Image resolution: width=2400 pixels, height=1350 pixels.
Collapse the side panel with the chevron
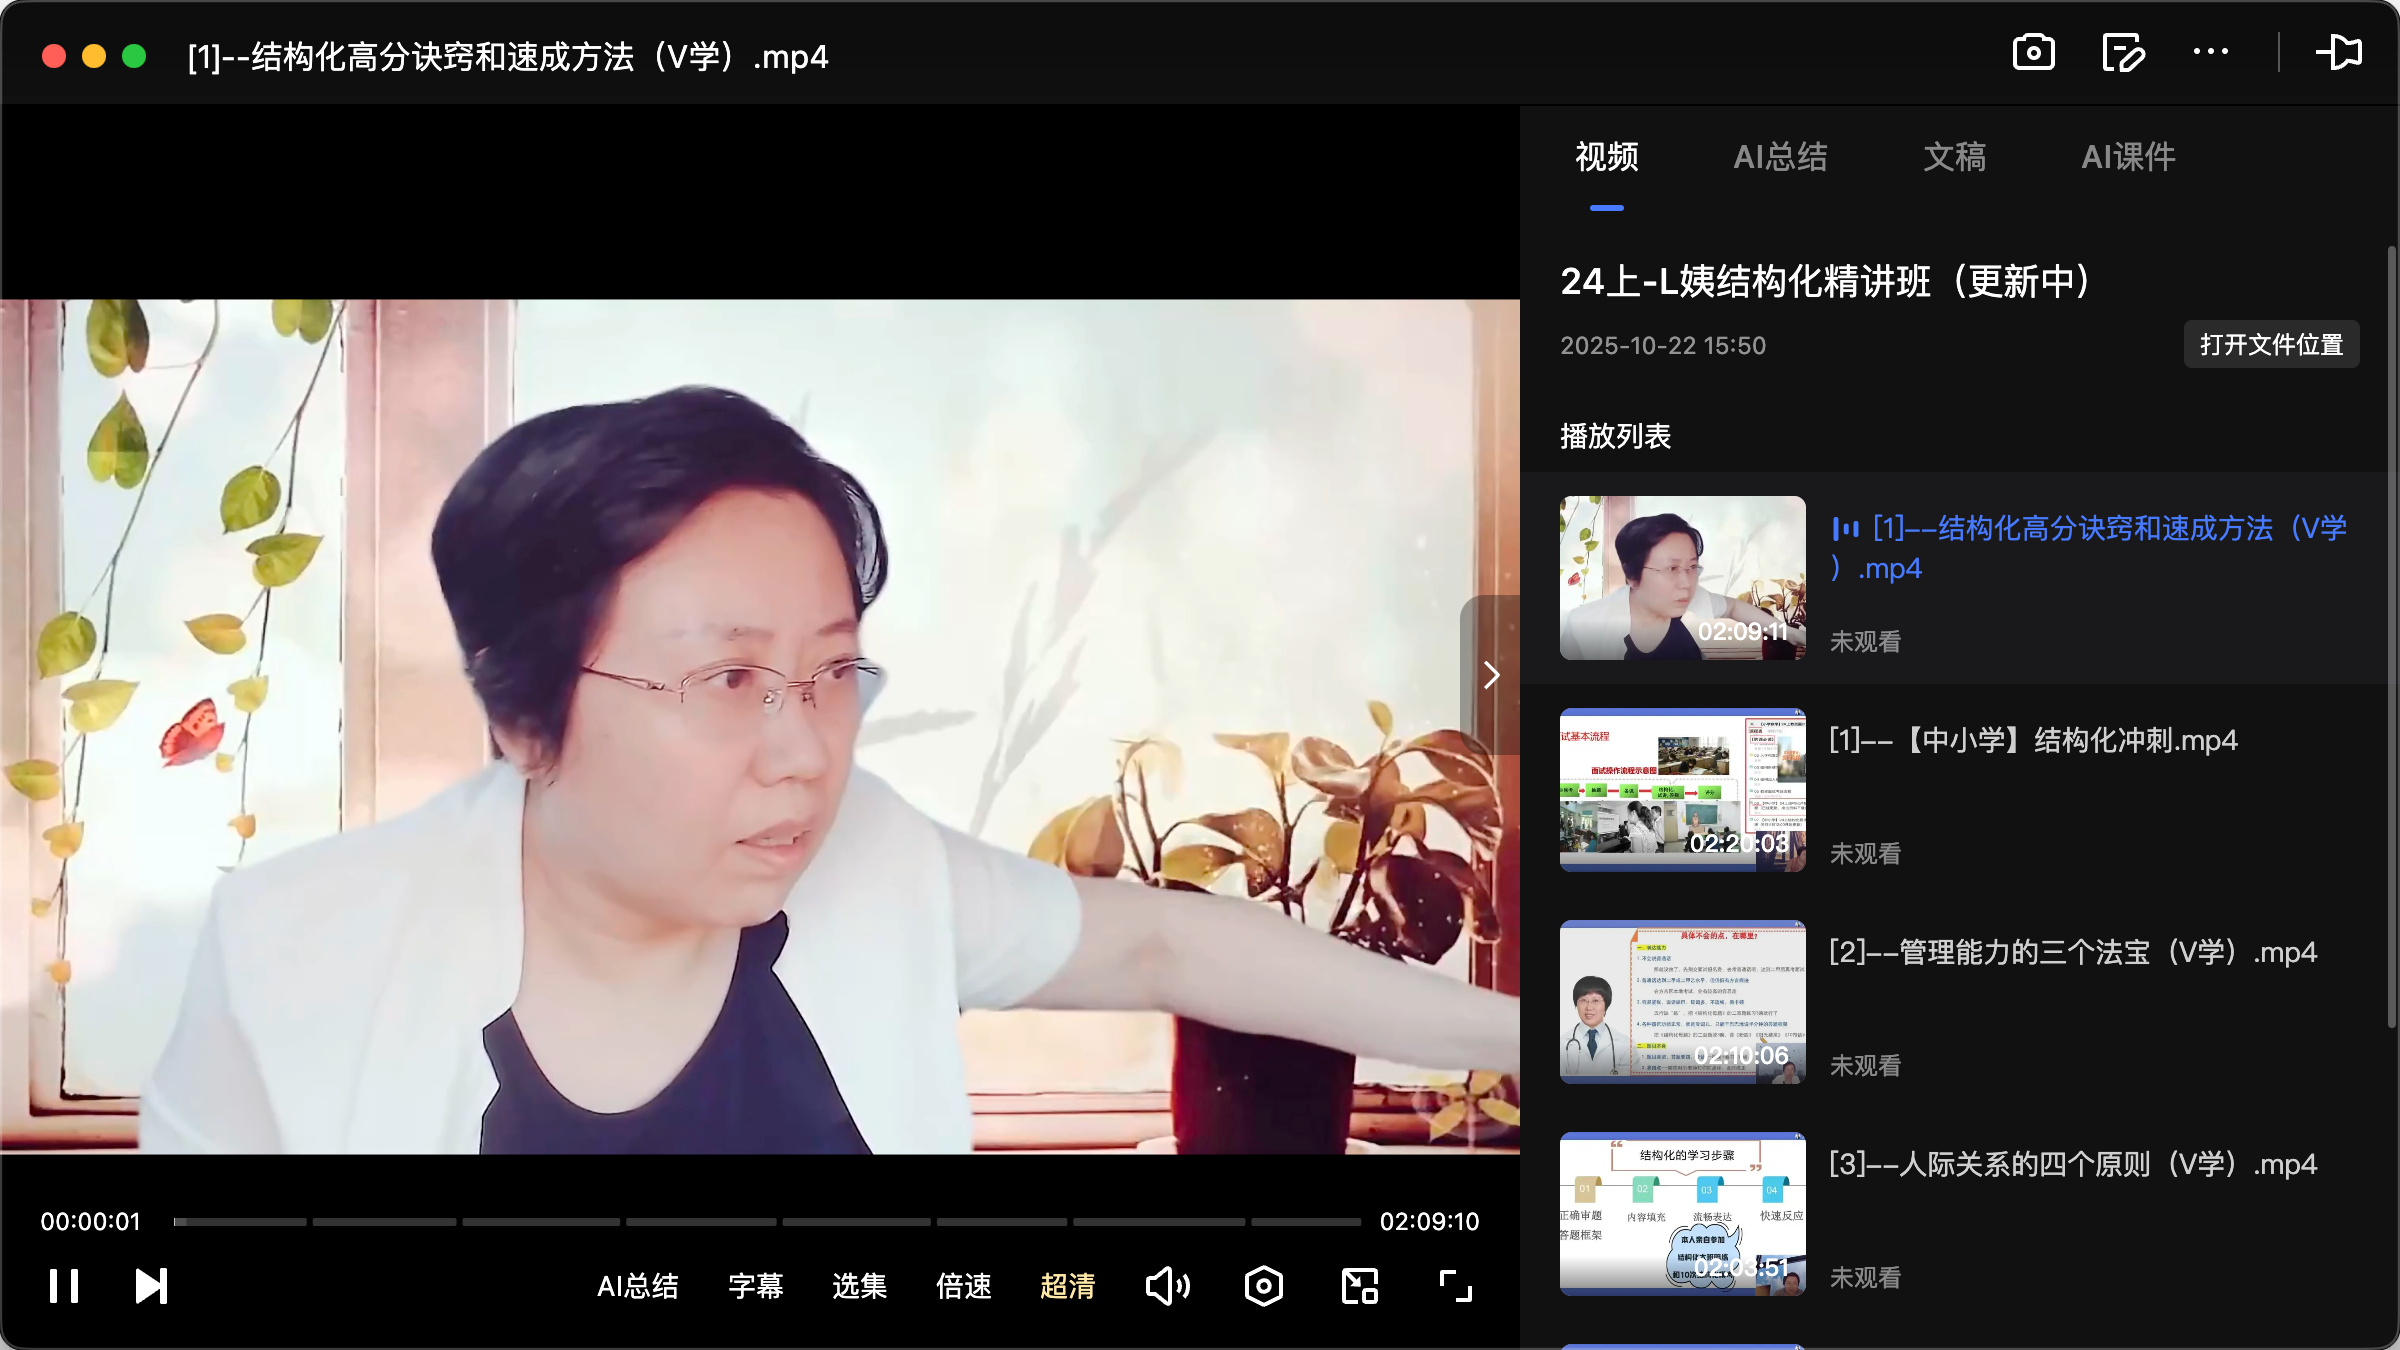pos(1491,675)
